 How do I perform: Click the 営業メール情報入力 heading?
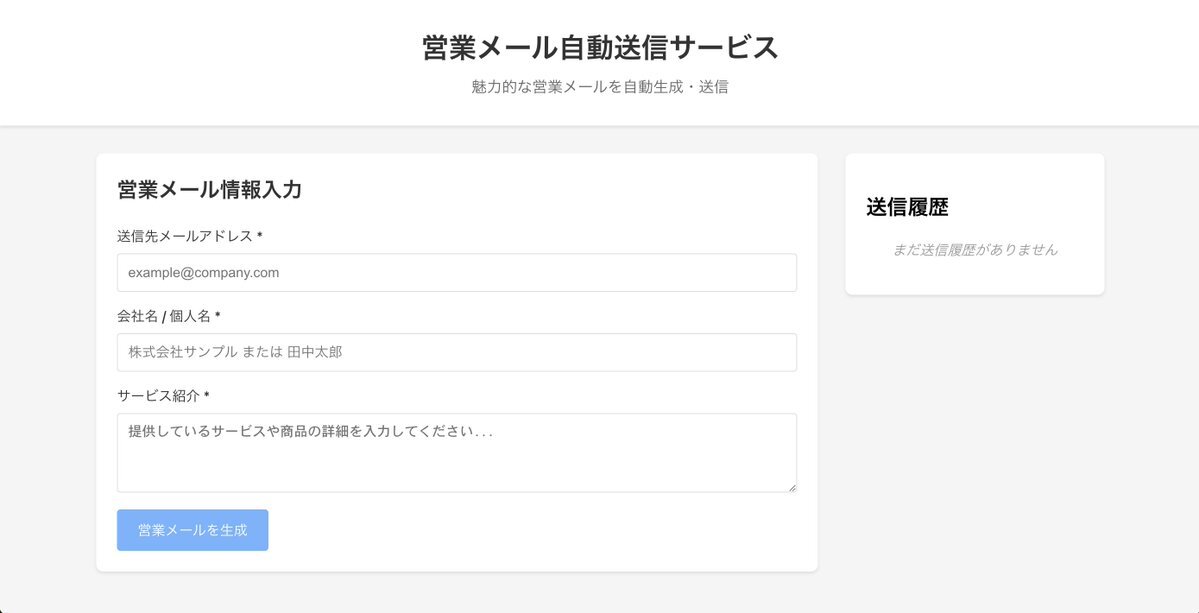(x=210, y=190)
